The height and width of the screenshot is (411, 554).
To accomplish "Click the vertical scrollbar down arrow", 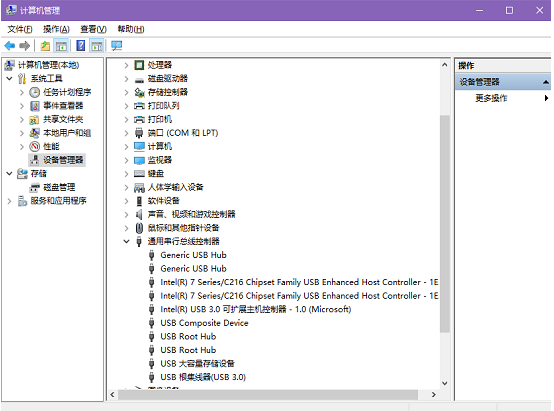I will pyautogui.click(x=444, y=383).
